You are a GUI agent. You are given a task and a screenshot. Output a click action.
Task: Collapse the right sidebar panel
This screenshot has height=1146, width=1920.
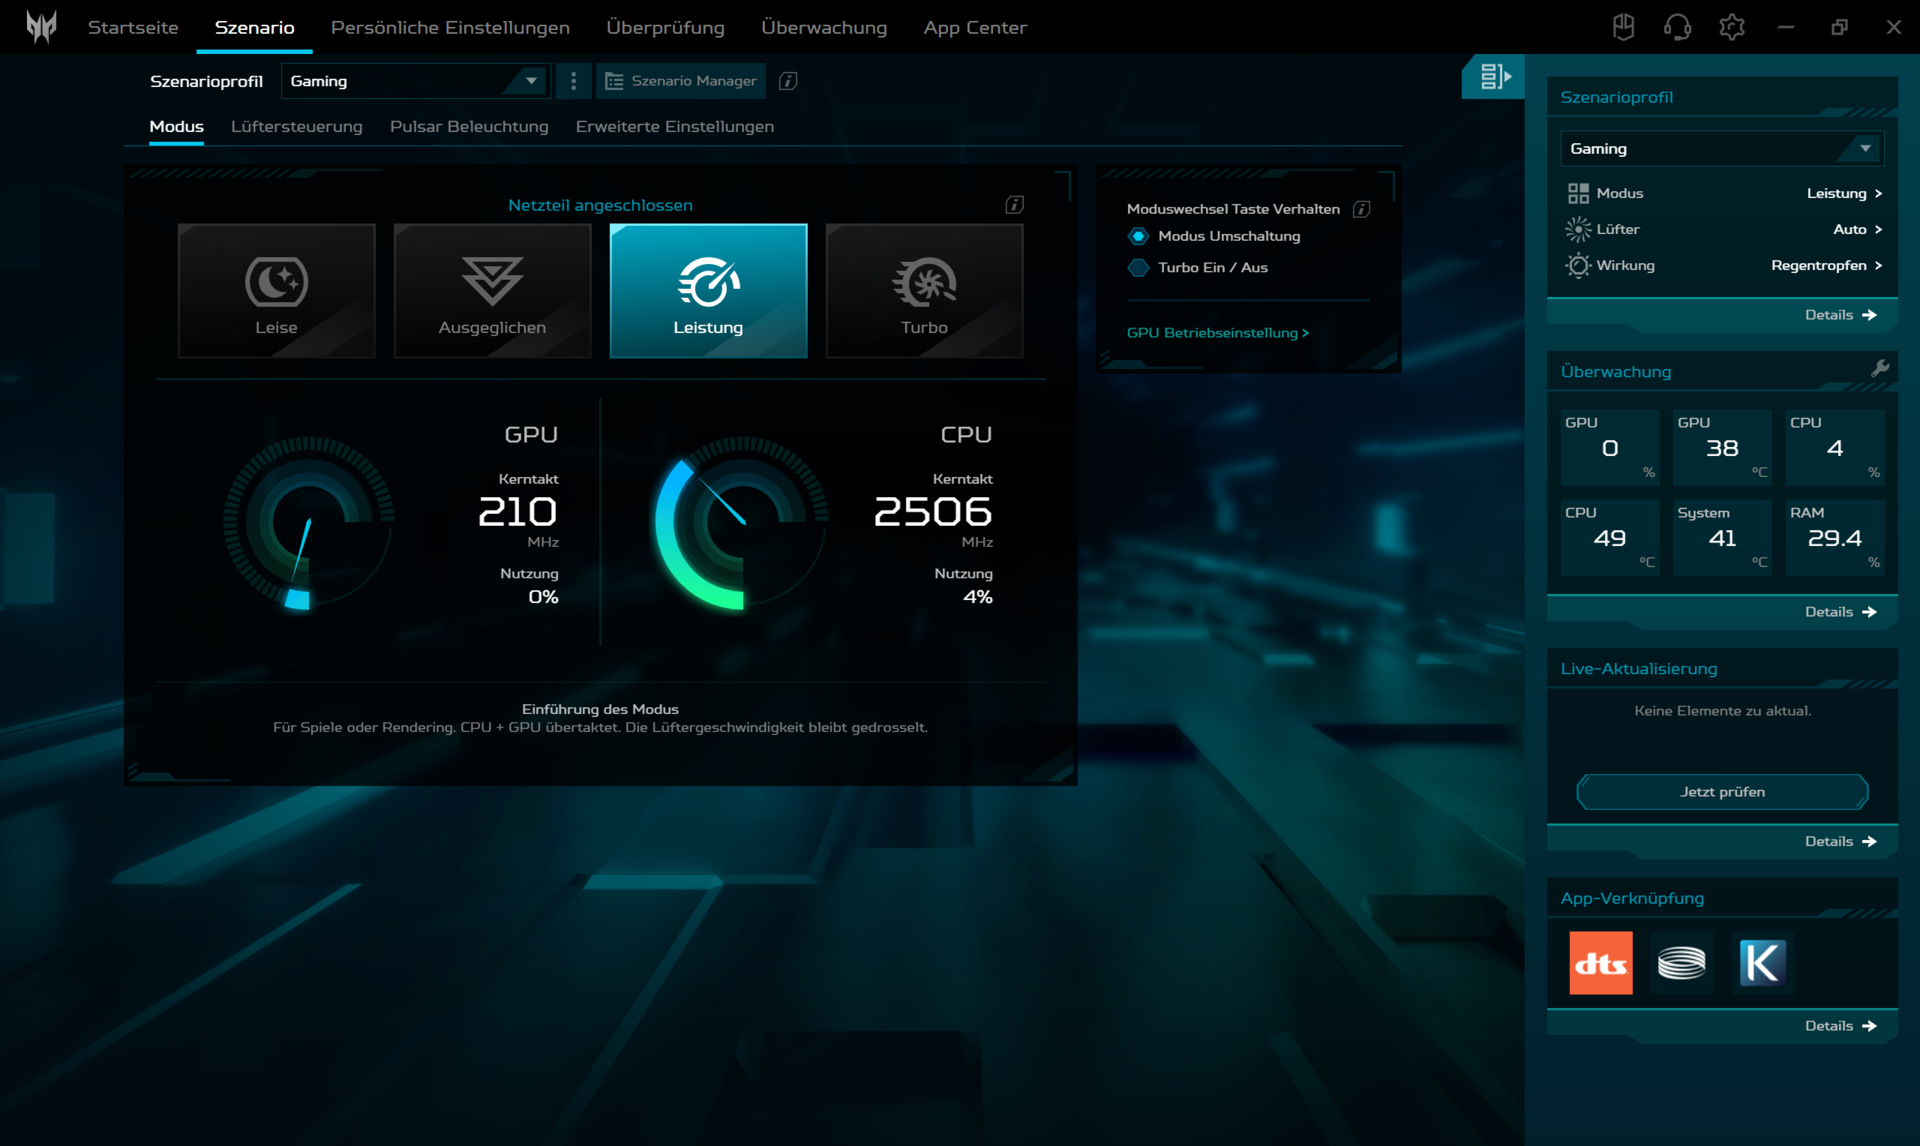click(x=1494, y=77)
